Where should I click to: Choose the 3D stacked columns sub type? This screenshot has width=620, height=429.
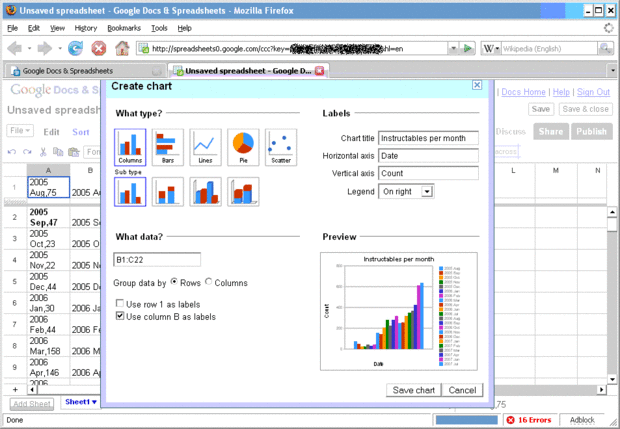pyautogui.click(x=243, y=192)
